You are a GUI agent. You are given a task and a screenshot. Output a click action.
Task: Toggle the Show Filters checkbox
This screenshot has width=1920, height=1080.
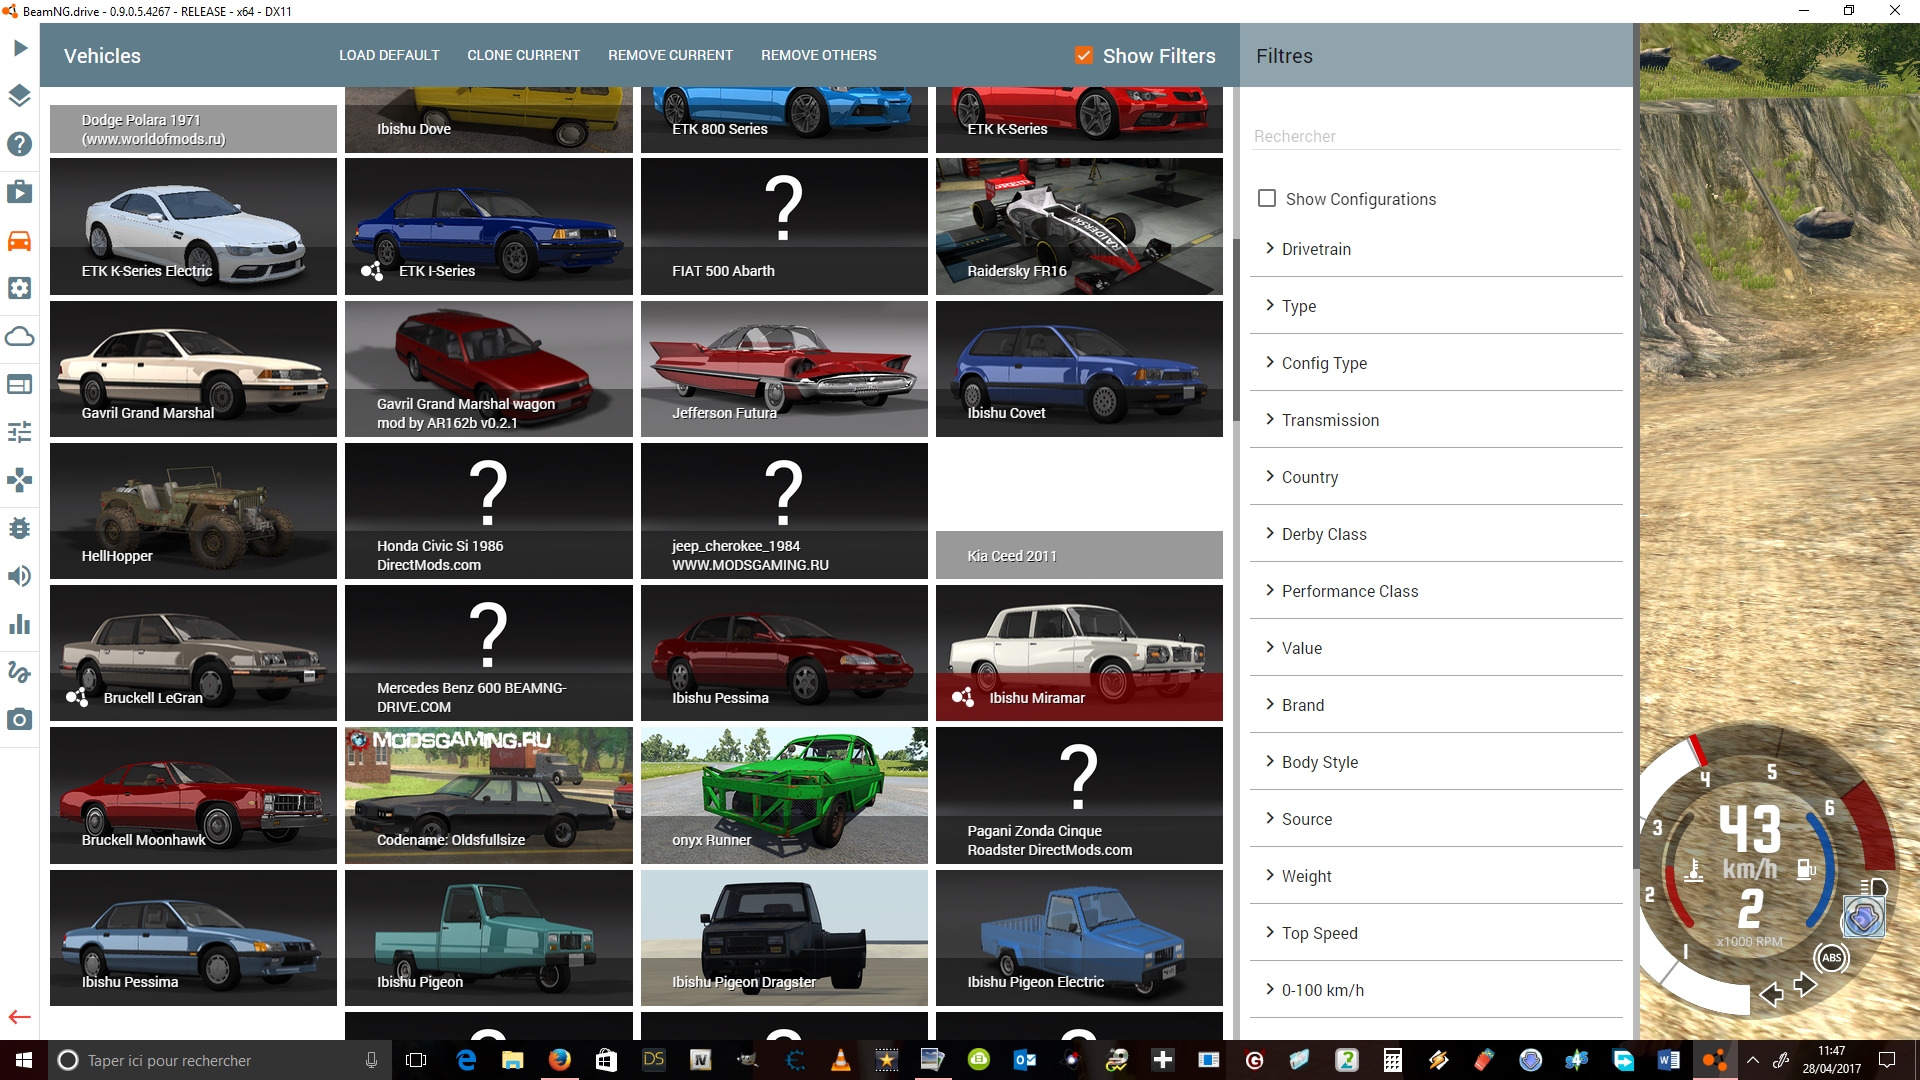coord(1084,55)
